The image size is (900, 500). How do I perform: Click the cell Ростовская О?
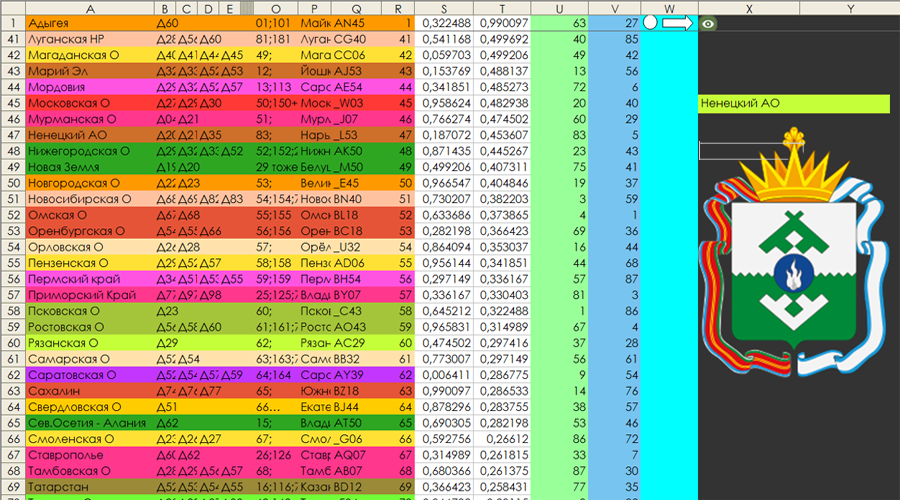click(90, 327)
